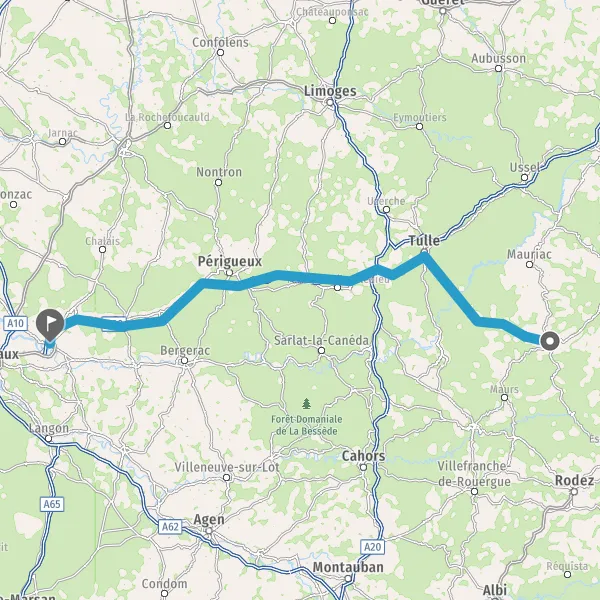Select the Tulle city label
The image size is (600, 600).
coord(424,241)
